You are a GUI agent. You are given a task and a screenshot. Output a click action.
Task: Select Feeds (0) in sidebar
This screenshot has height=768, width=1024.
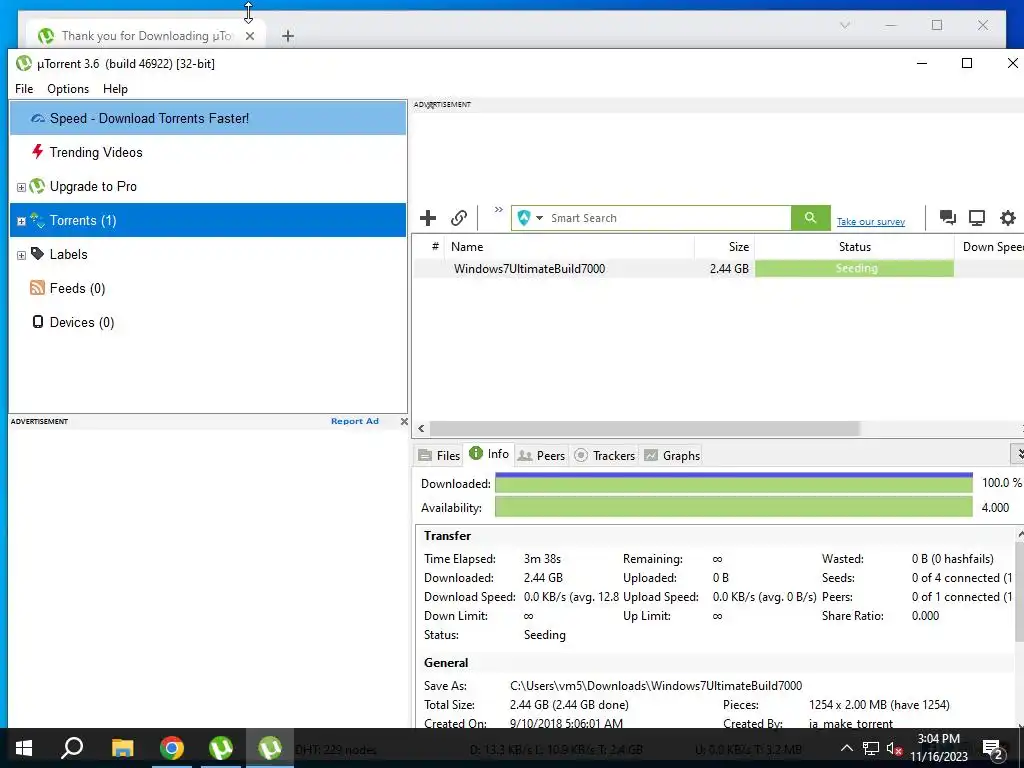click(208, 288)
